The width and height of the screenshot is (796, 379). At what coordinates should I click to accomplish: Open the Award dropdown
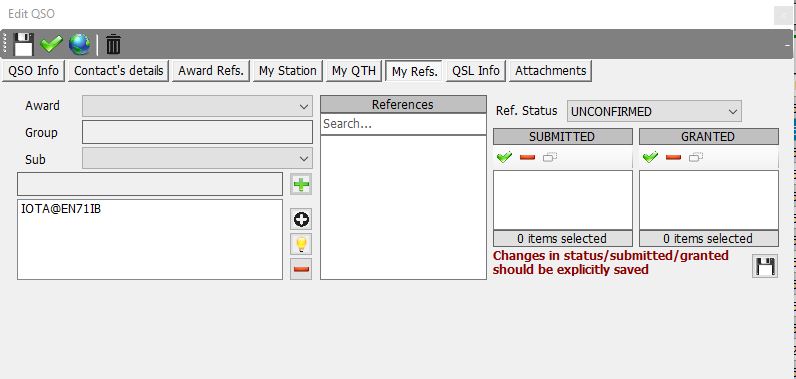(197, 106)
